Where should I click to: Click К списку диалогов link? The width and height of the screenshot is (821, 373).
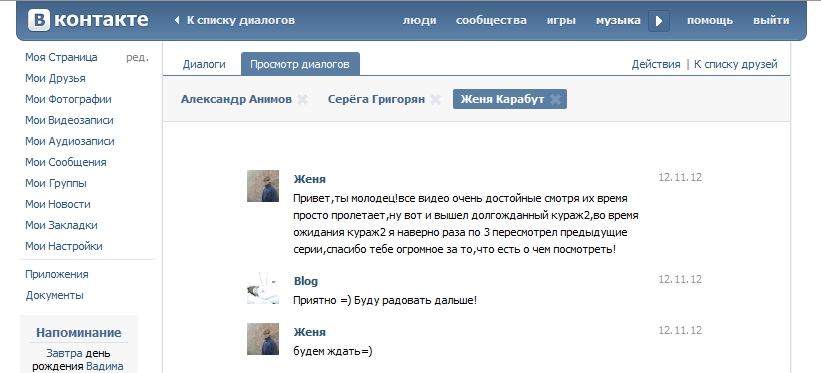241,20
